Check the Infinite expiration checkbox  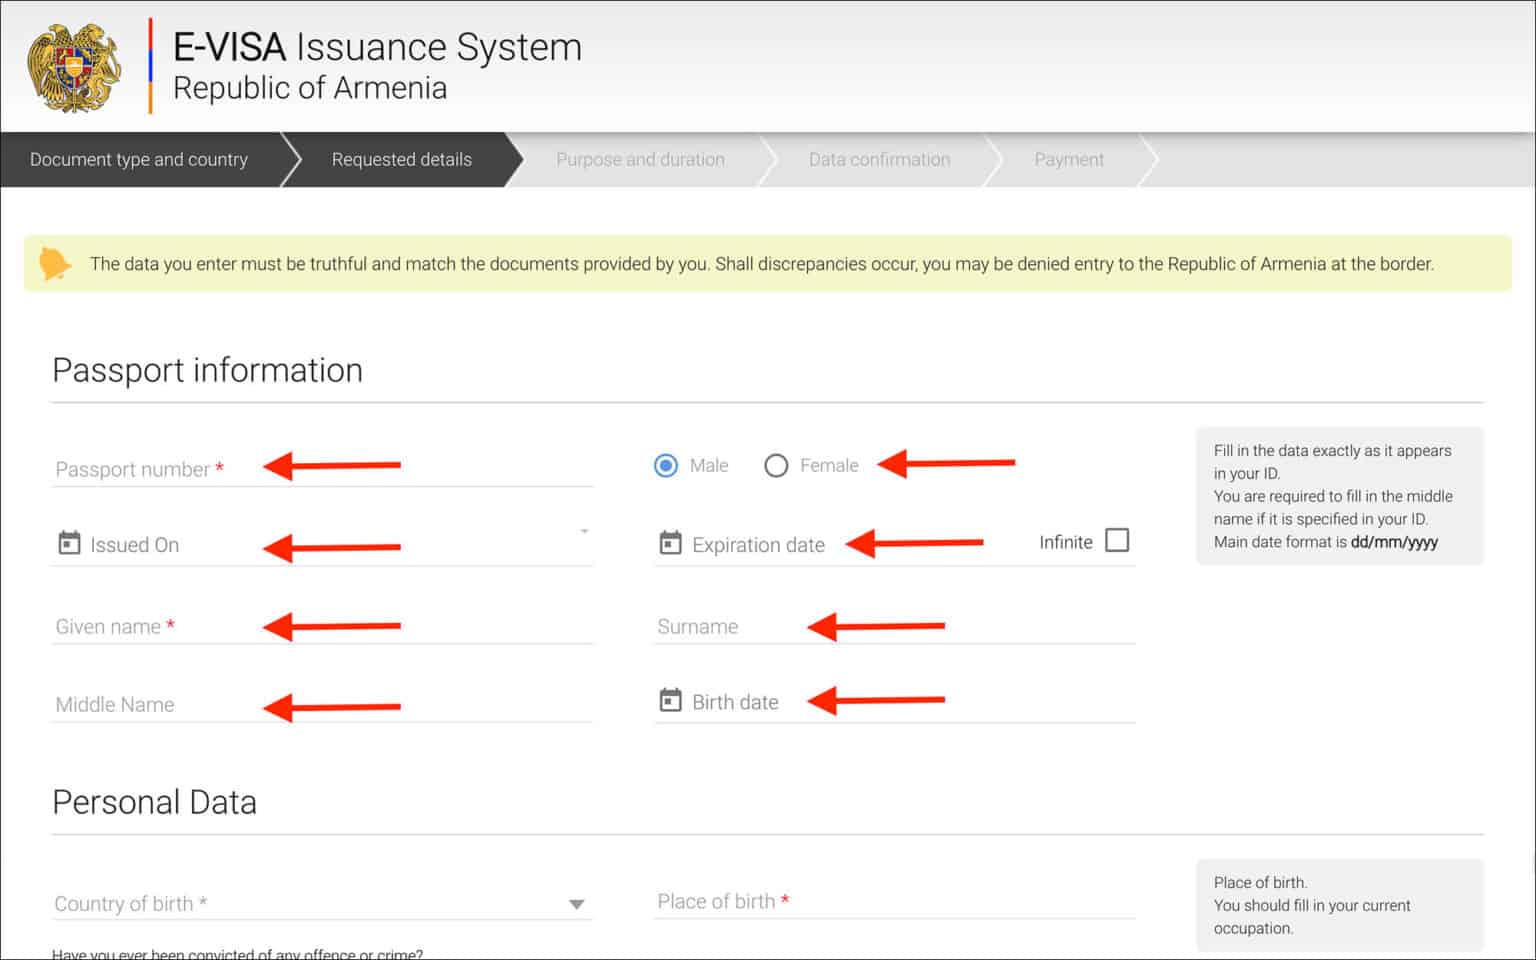point(1117,541)
